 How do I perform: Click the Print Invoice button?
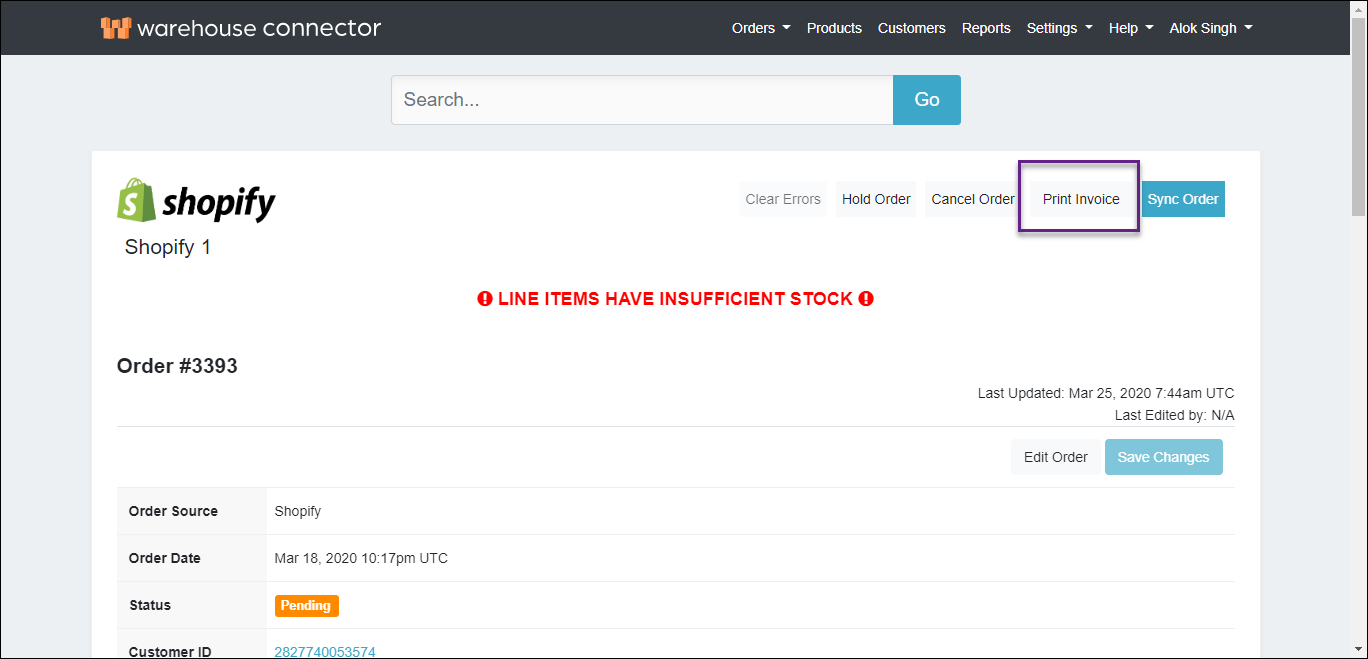coord(1081,199)
